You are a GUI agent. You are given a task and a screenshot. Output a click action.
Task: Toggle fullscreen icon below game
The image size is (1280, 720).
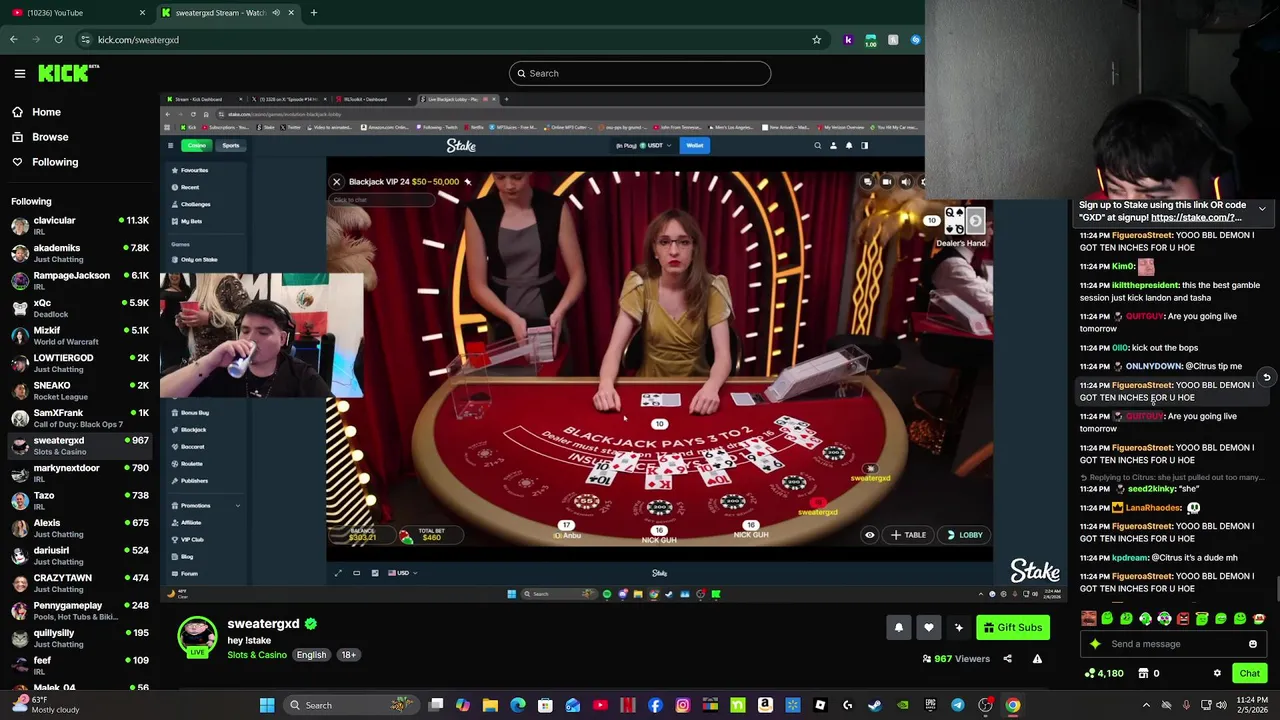coord(337,573)
